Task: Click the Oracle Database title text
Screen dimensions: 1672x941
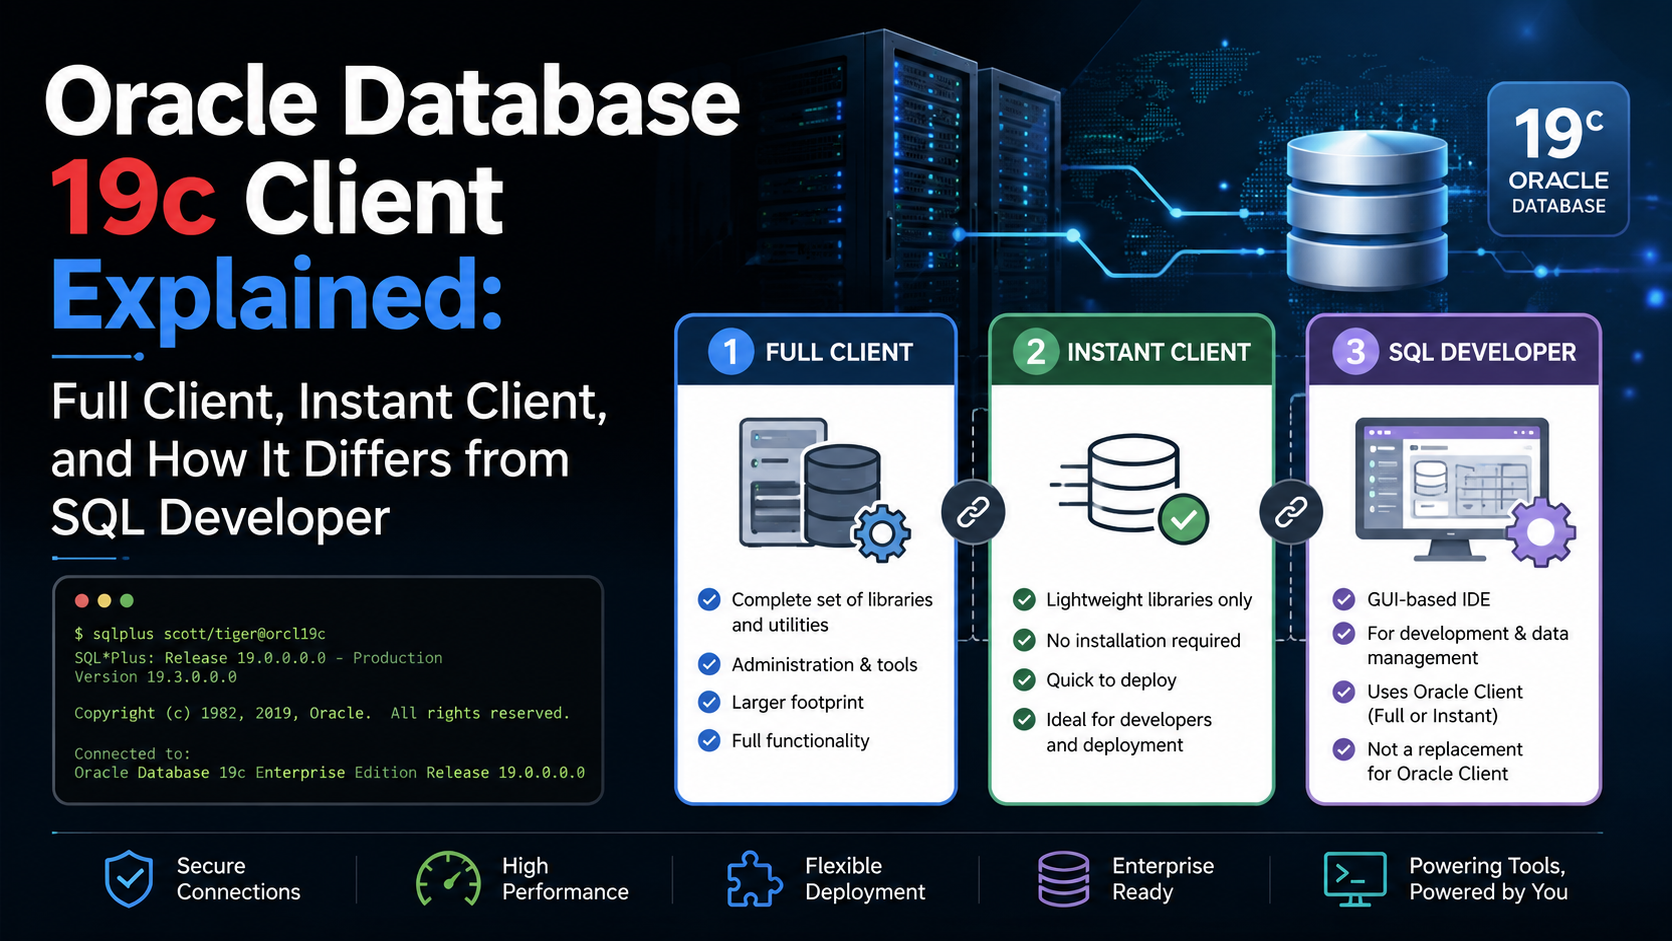Action: [x=392, y=103]
